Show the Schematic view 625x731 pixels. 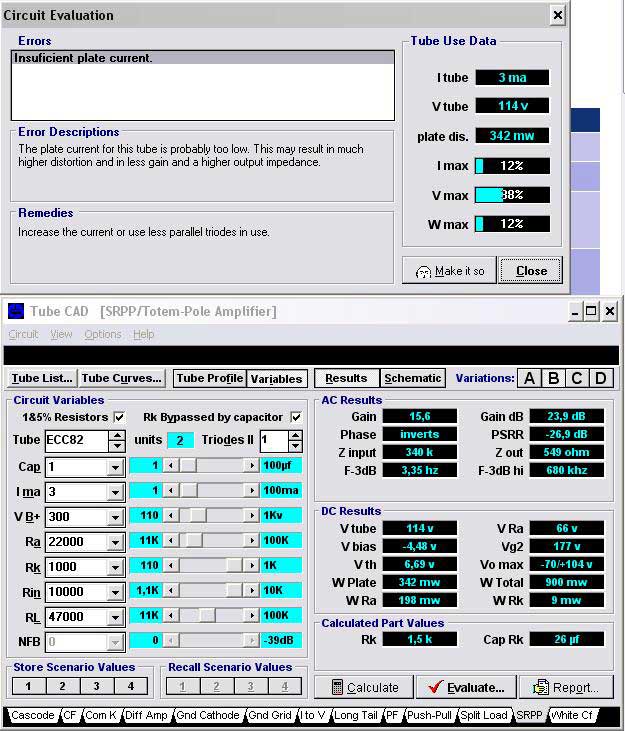(x=412, y=378)
